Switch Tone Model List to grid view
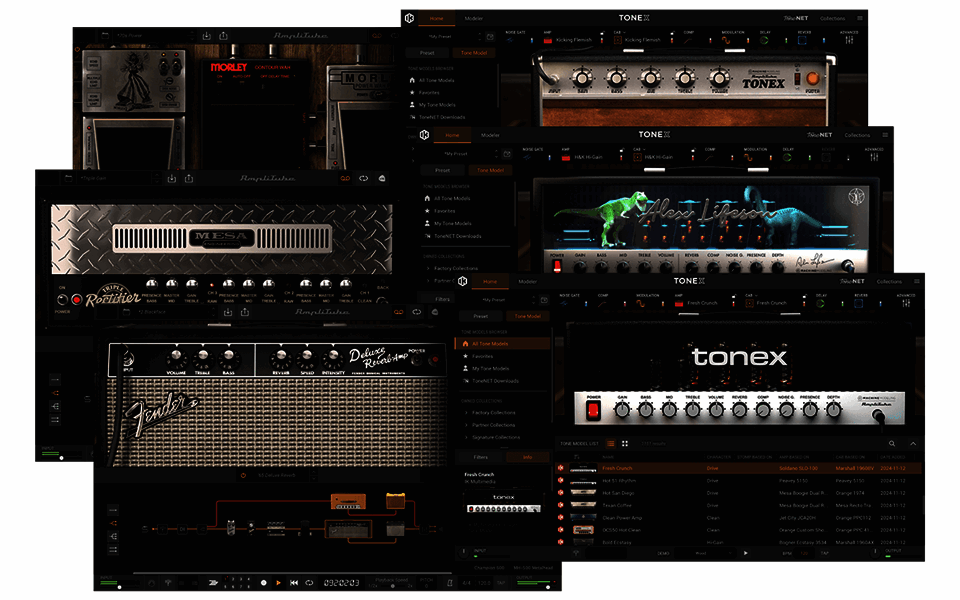This screenshot has height=600, width=960. (625, 443)
